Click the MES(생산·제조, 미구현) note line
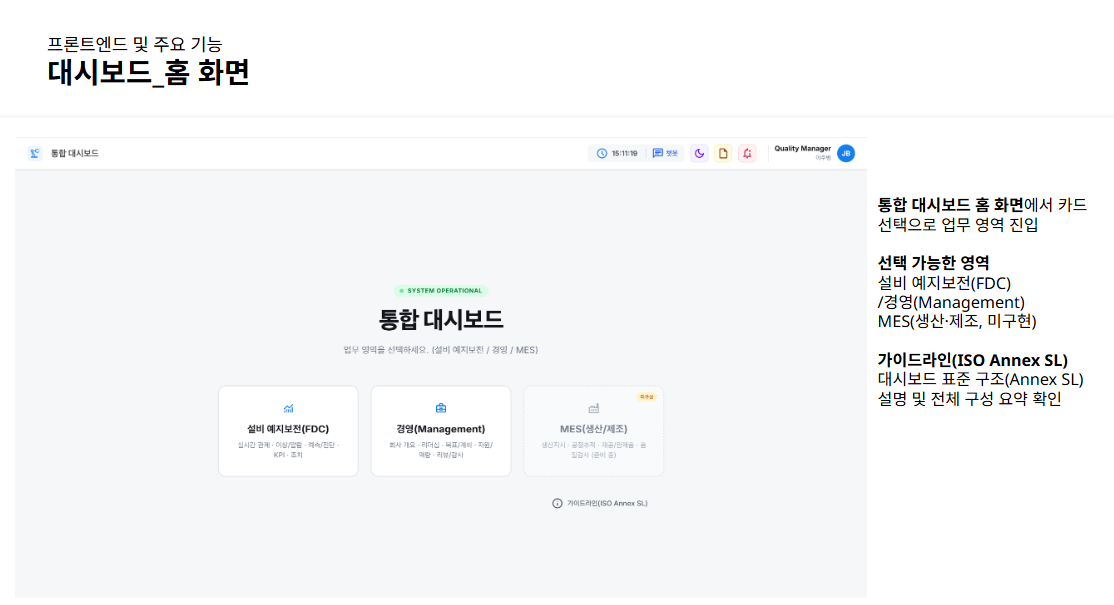The width and height of the screenshot is (1114, 605). tap(957, 322)
